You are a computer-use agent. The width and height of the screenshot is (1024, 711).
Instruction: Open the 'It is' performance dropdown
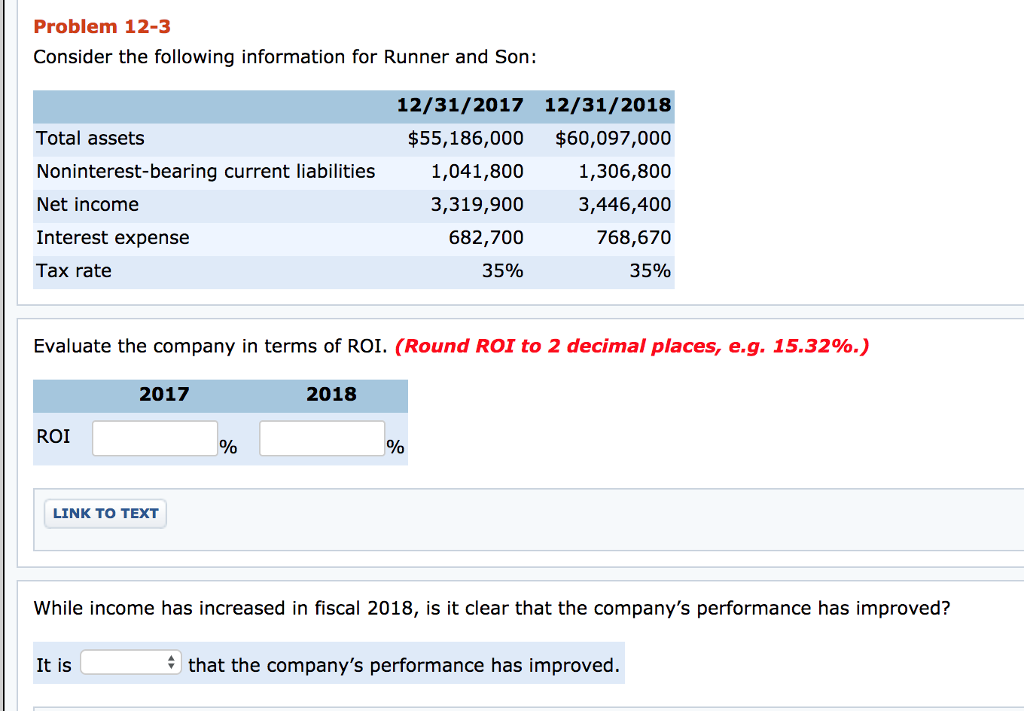click(x=130, y=664)
